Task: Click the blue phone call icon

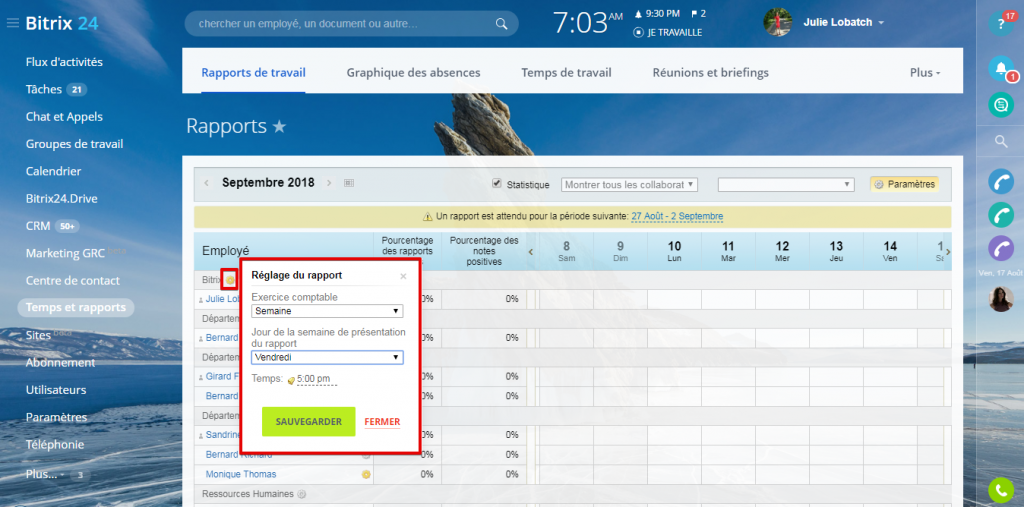Action: (x=1000, y=181)
